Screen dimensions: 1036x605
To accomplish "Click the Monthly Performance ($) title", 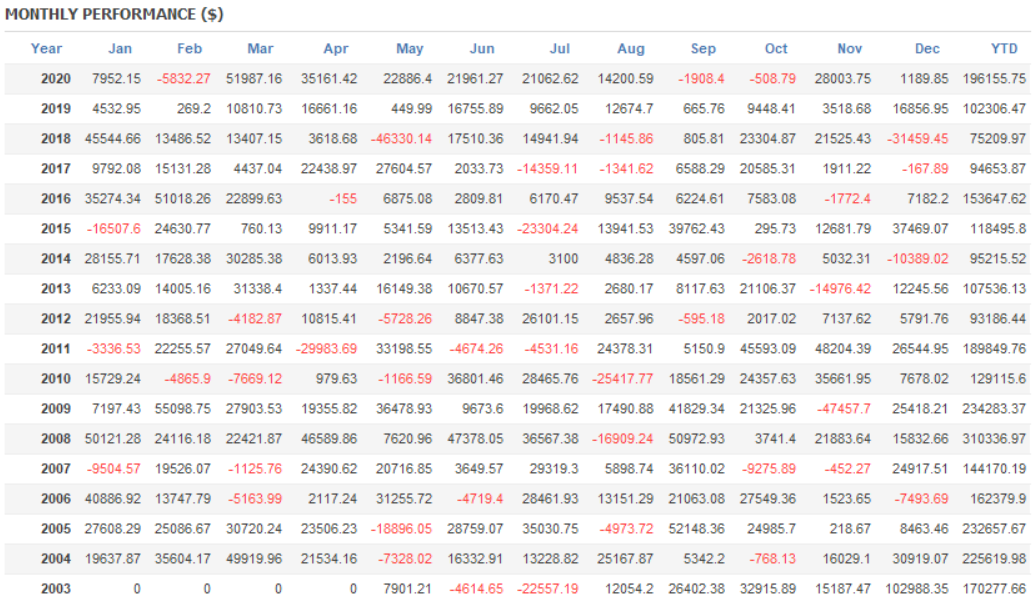I will pos(114,15).
